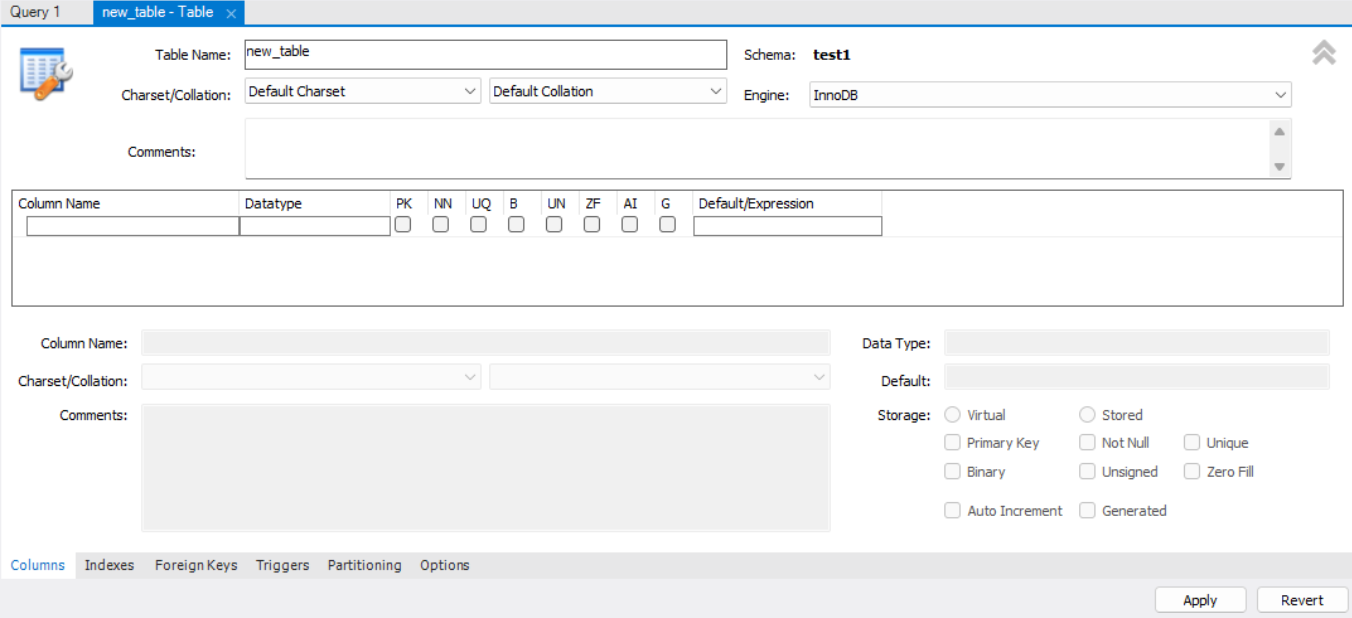
Task: Switch to the Query 1 tab
Action: pos(35,12)
